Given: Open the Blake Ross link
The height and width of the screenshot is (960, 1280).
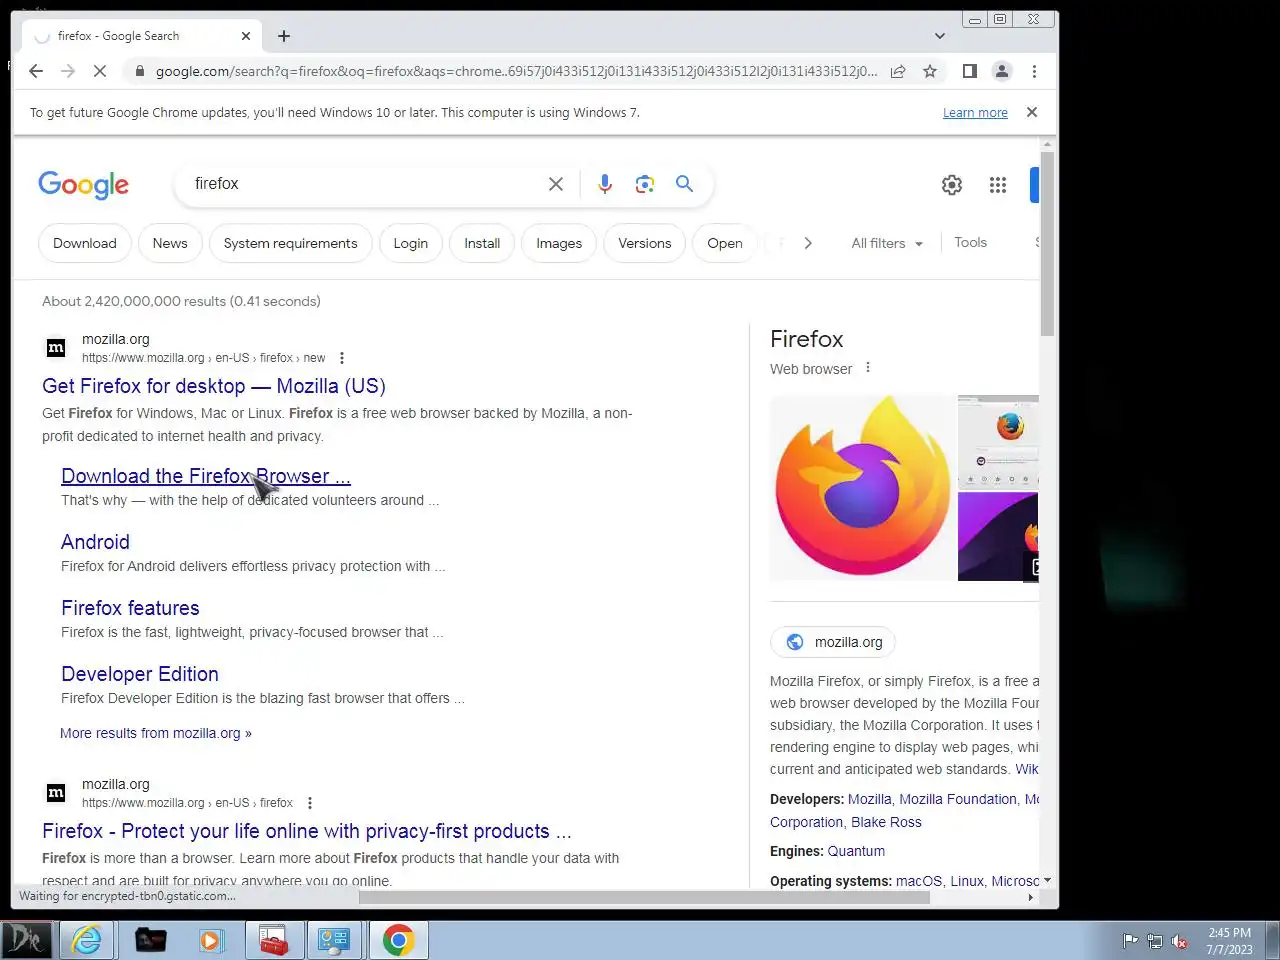Looking at the screenshot, I should (886, 822).
